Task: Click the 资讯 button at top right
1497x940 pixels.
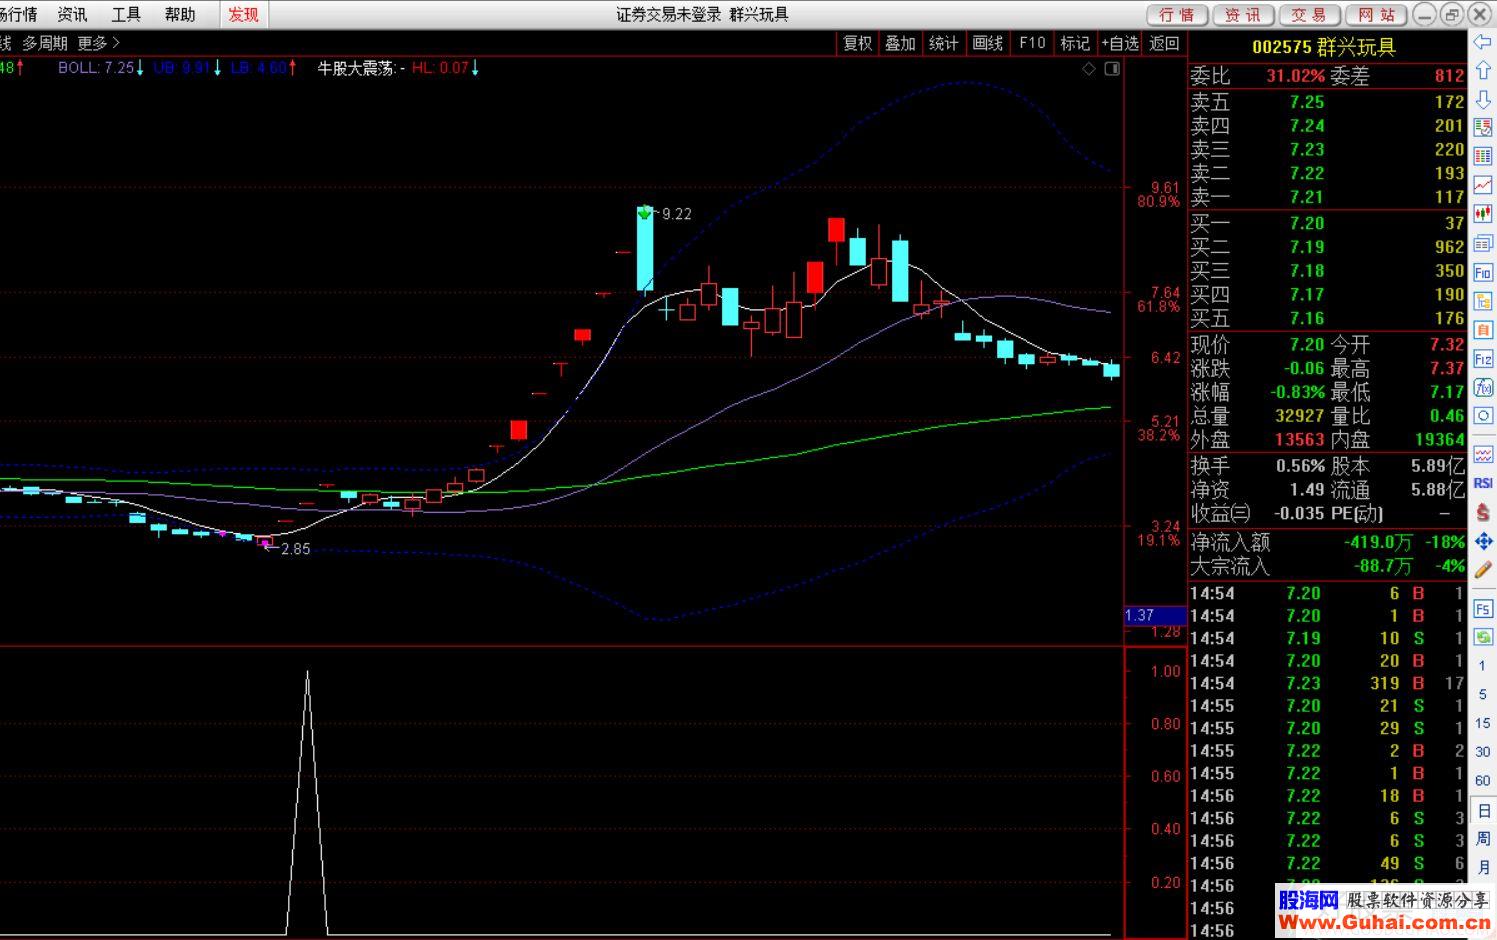Action: [x=1243, y=14]
